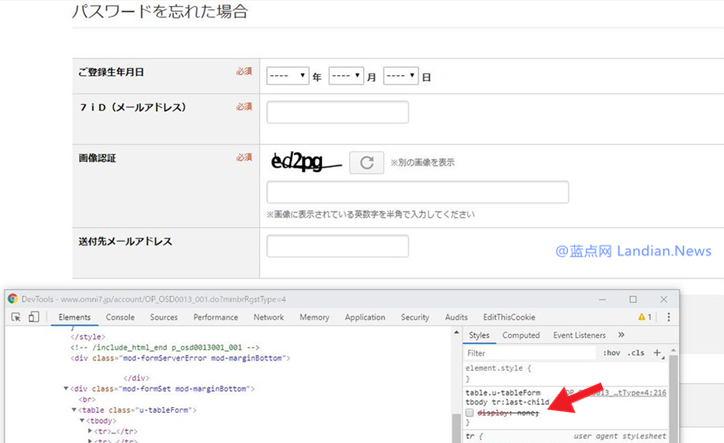Open the birth day dropdown
This screenshot has height=443, width=724.
[400, 76]
